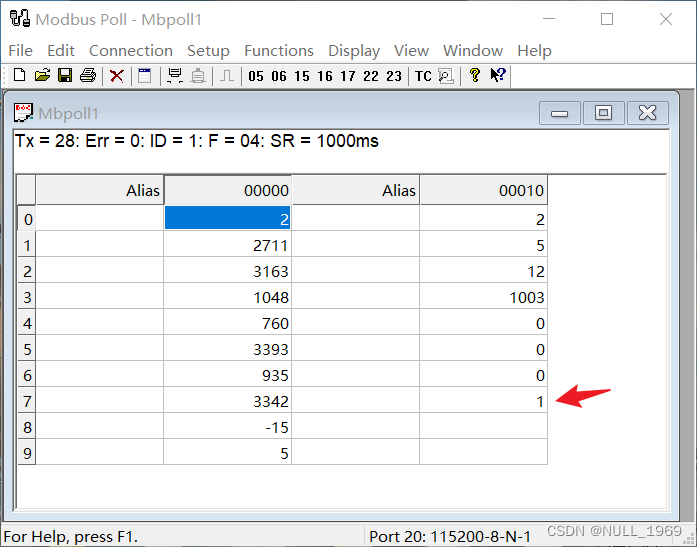The width and height of the screenshot is (697, 547).
Task: Click function 23 read/write registers button
Action: (x=394, y=76)
